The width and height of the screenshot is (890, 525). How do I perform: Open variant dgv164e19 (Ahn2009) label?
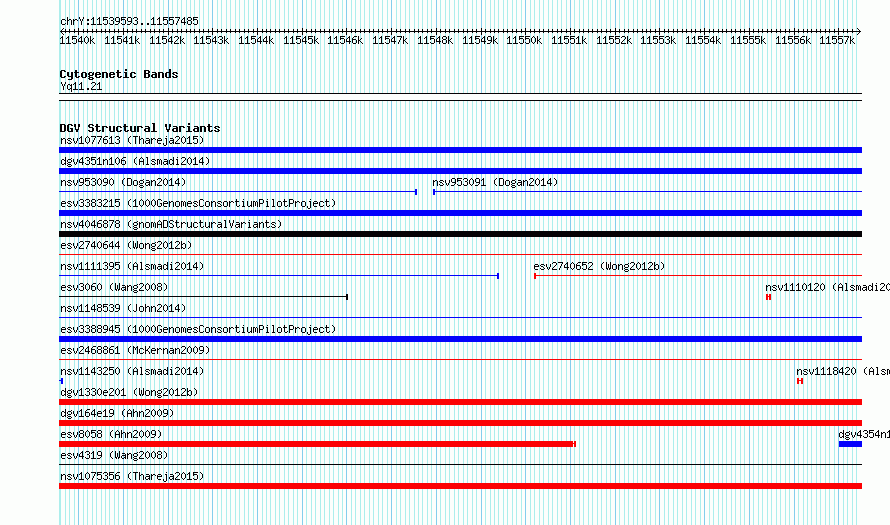coord(117,413)
